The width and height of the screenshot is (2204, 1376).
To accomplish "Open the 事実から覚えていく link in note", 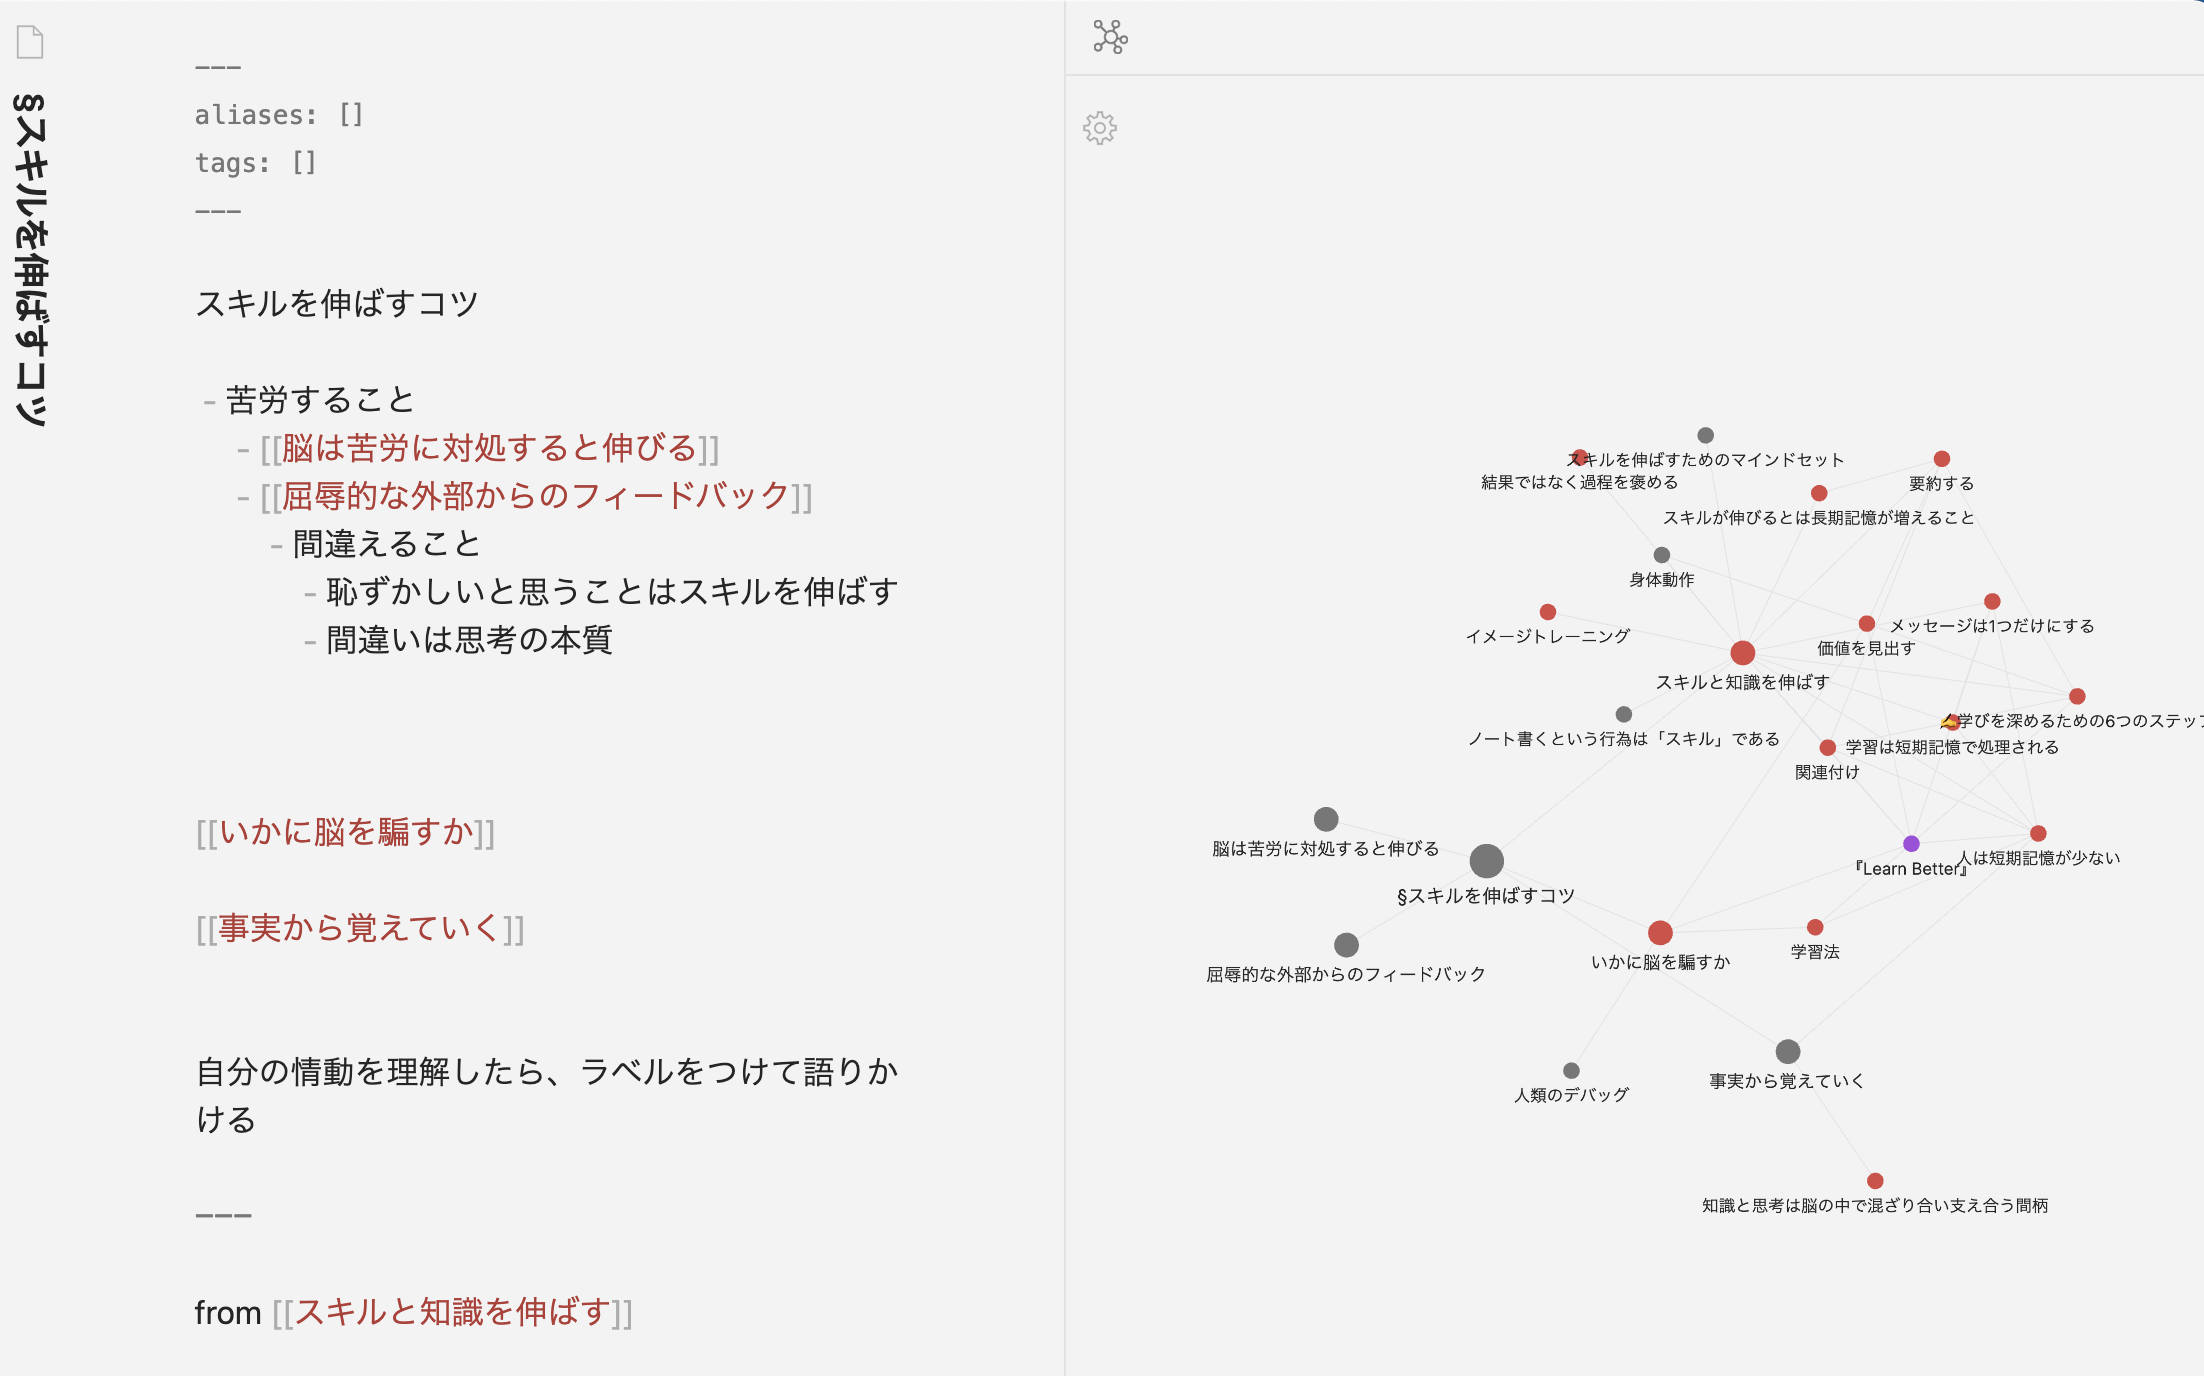I will click(359, 928).
